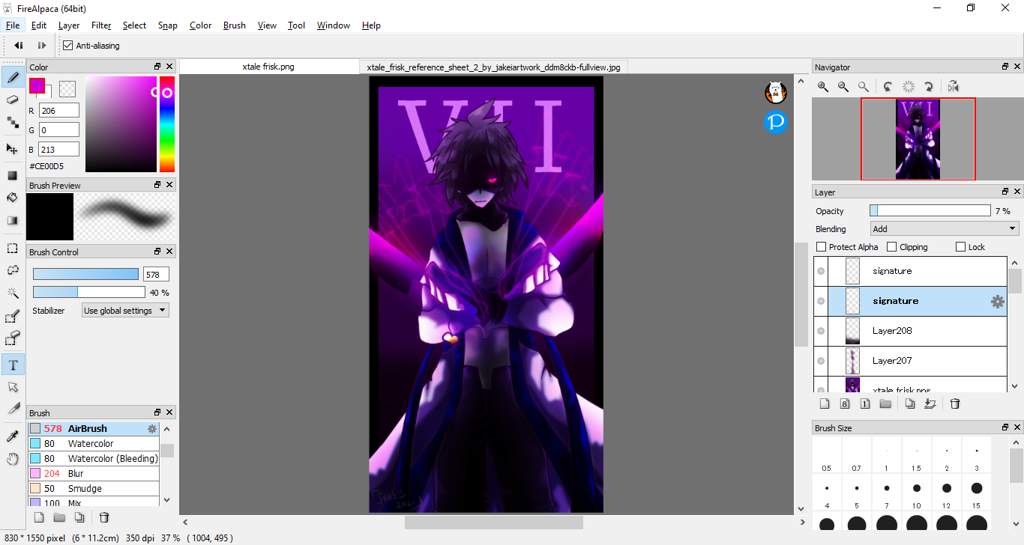Screen dimensions: 1024x545
Task: Select the Smudge brush
Action: pos(93,488)
